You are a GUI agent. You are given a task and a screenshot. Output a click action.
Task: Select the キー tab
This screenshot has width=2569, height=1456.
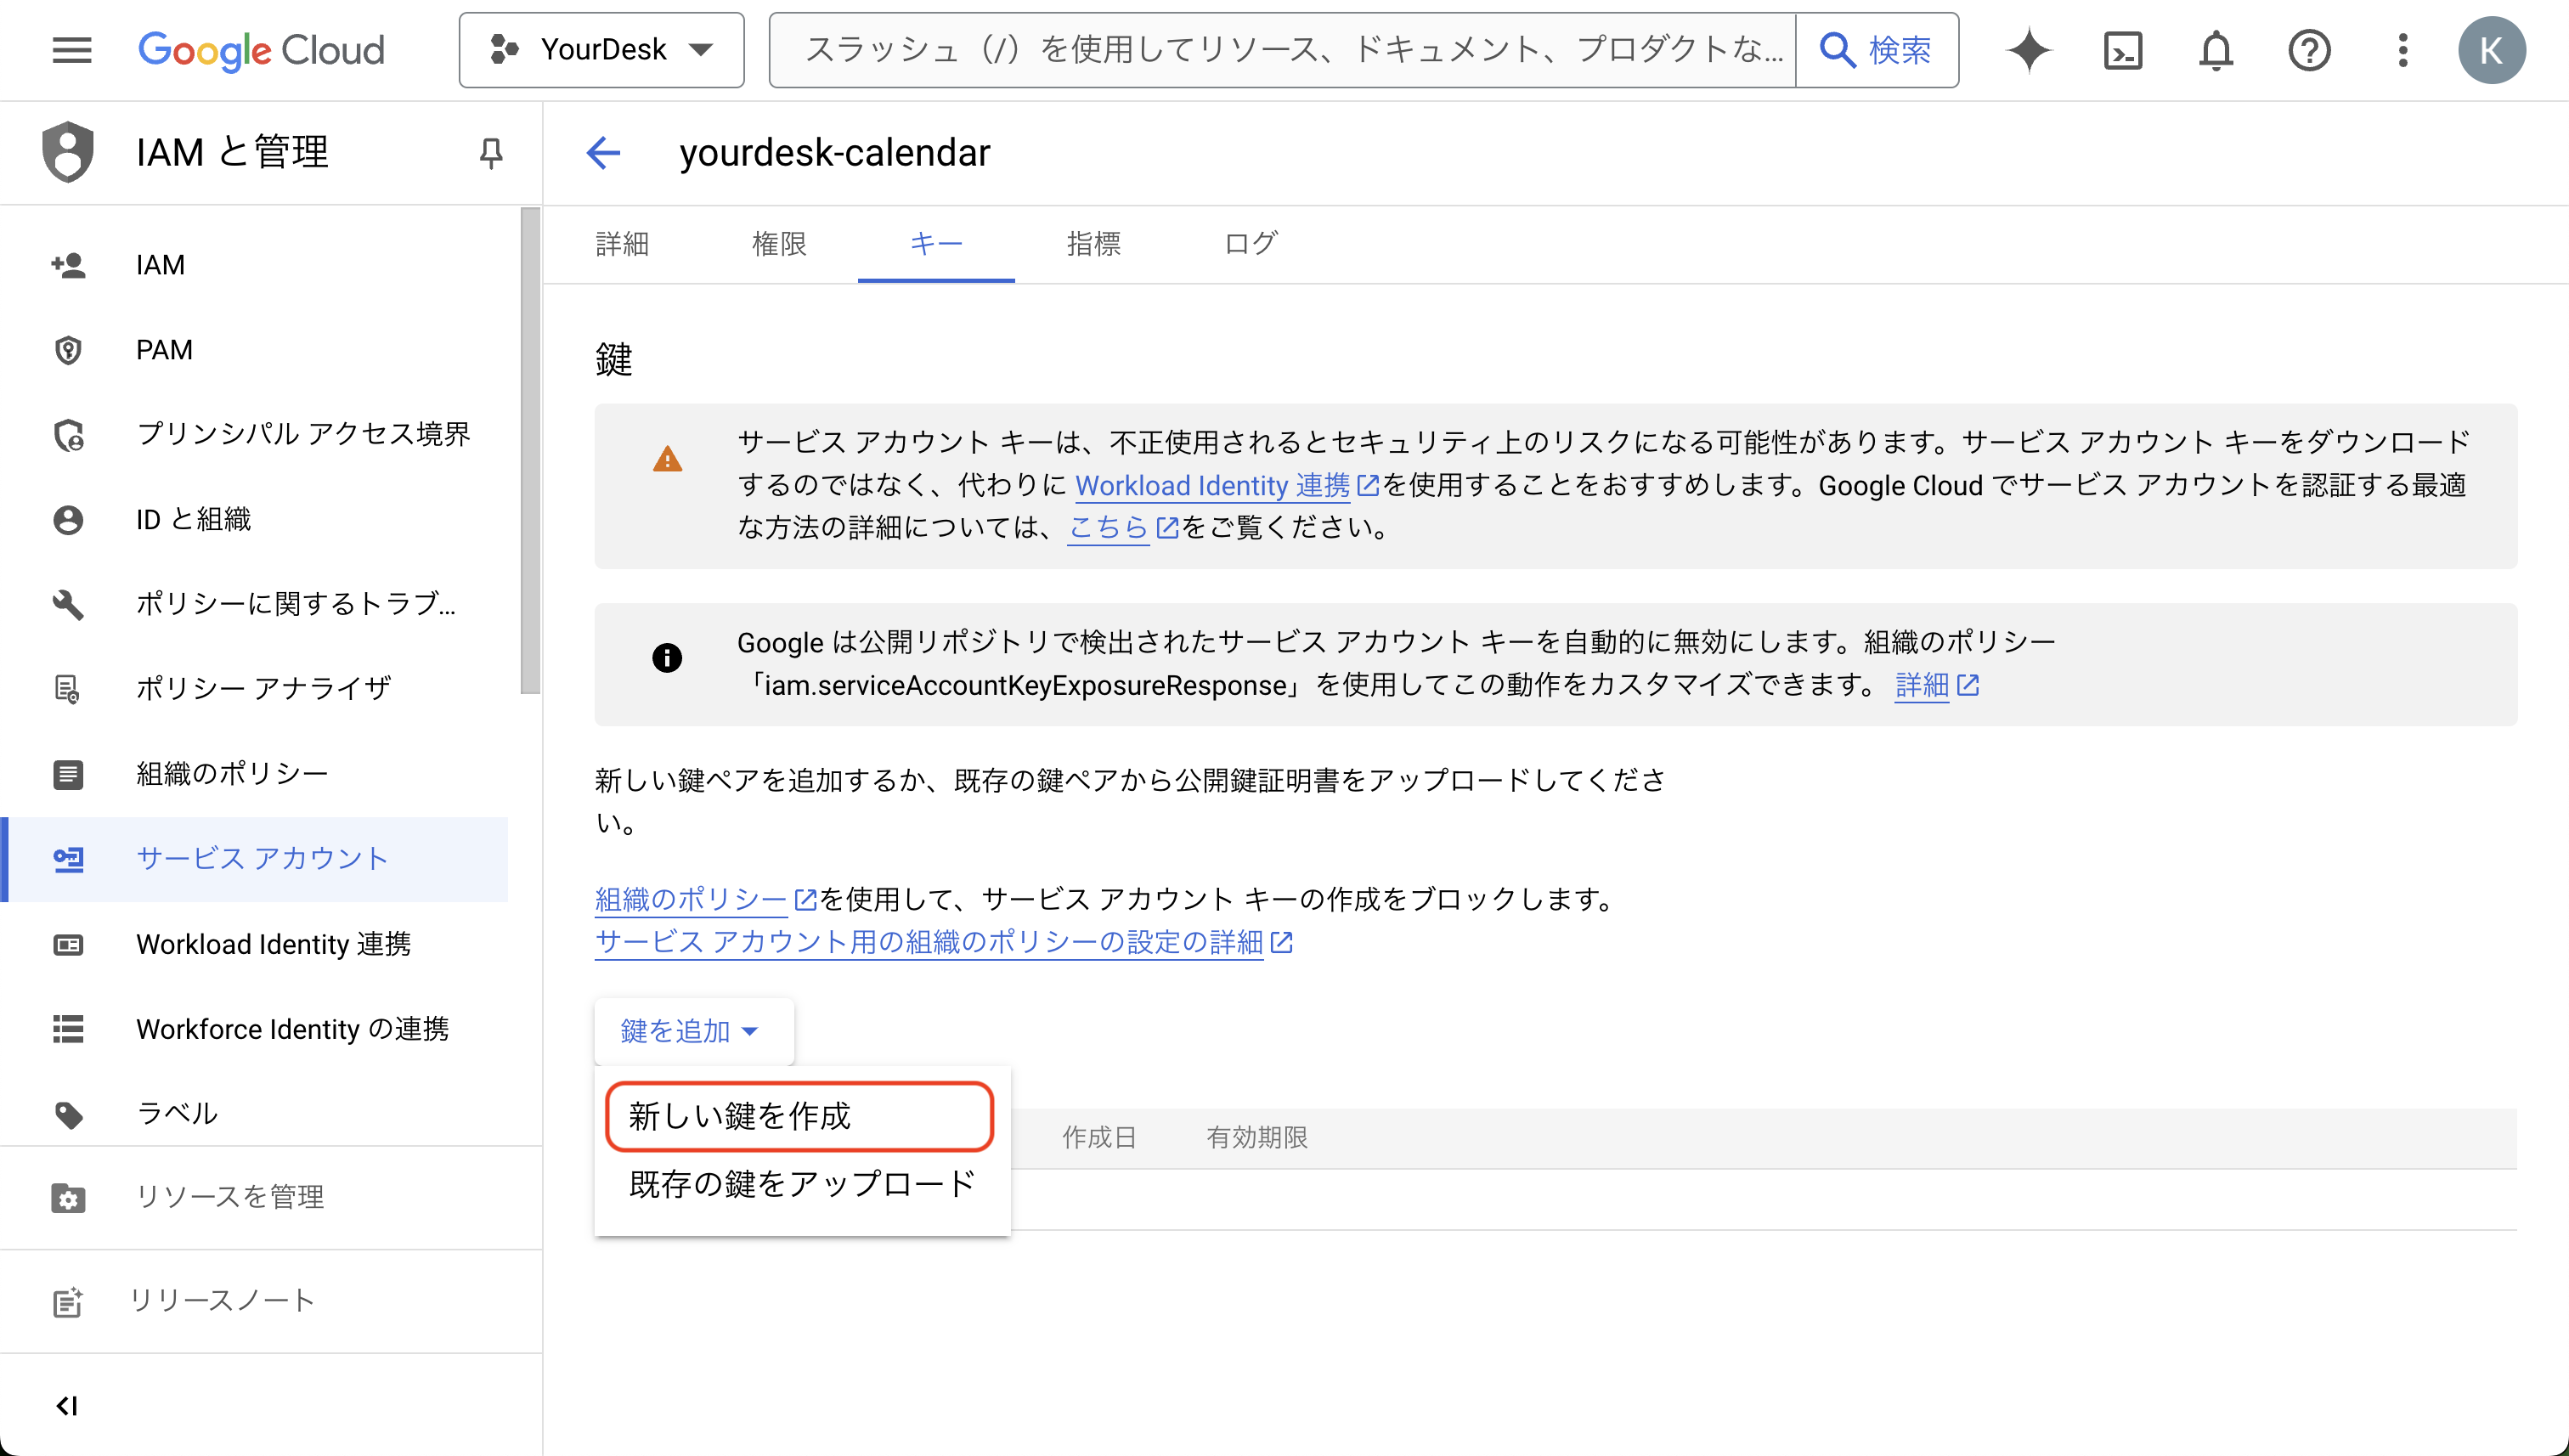pos(936,243)
